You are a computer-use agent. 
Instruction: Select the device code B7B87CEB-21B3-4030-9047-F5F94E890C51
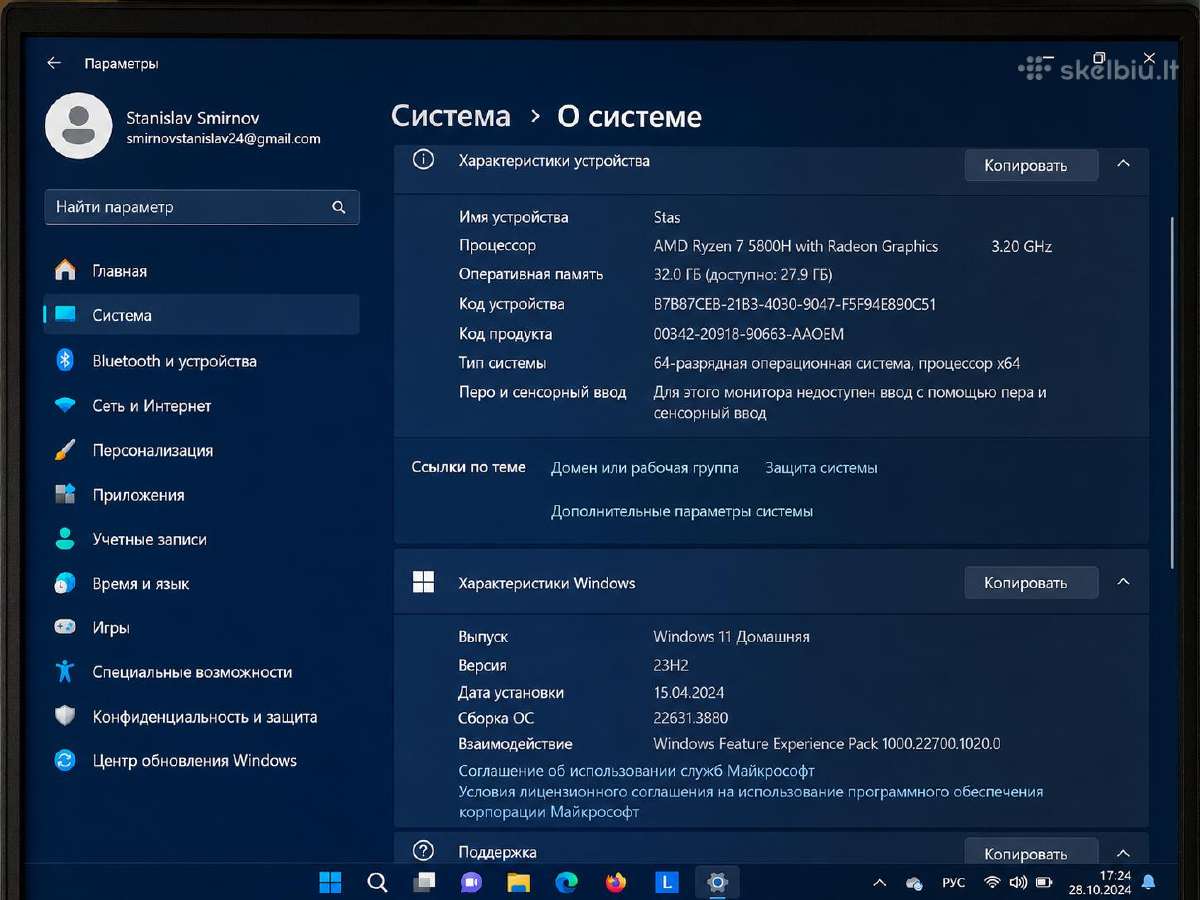tap(795, 304)
